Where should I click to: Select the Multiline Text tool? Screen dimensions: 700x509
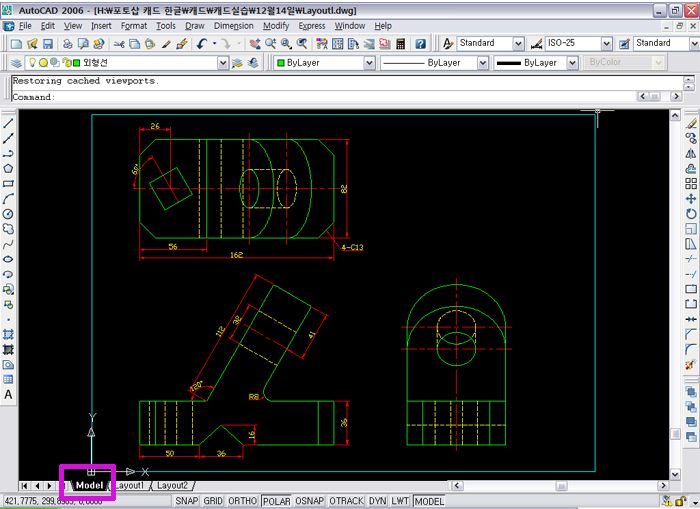(x=8, y=395)
